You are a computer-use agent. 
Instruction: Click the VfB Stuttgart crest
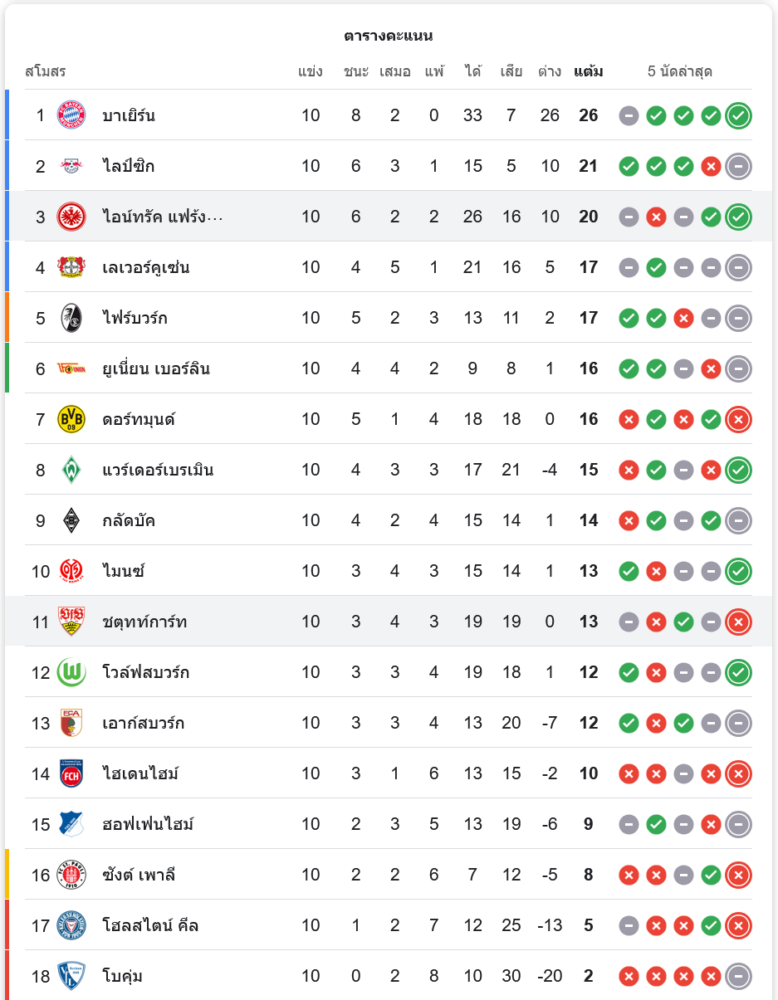71,621
